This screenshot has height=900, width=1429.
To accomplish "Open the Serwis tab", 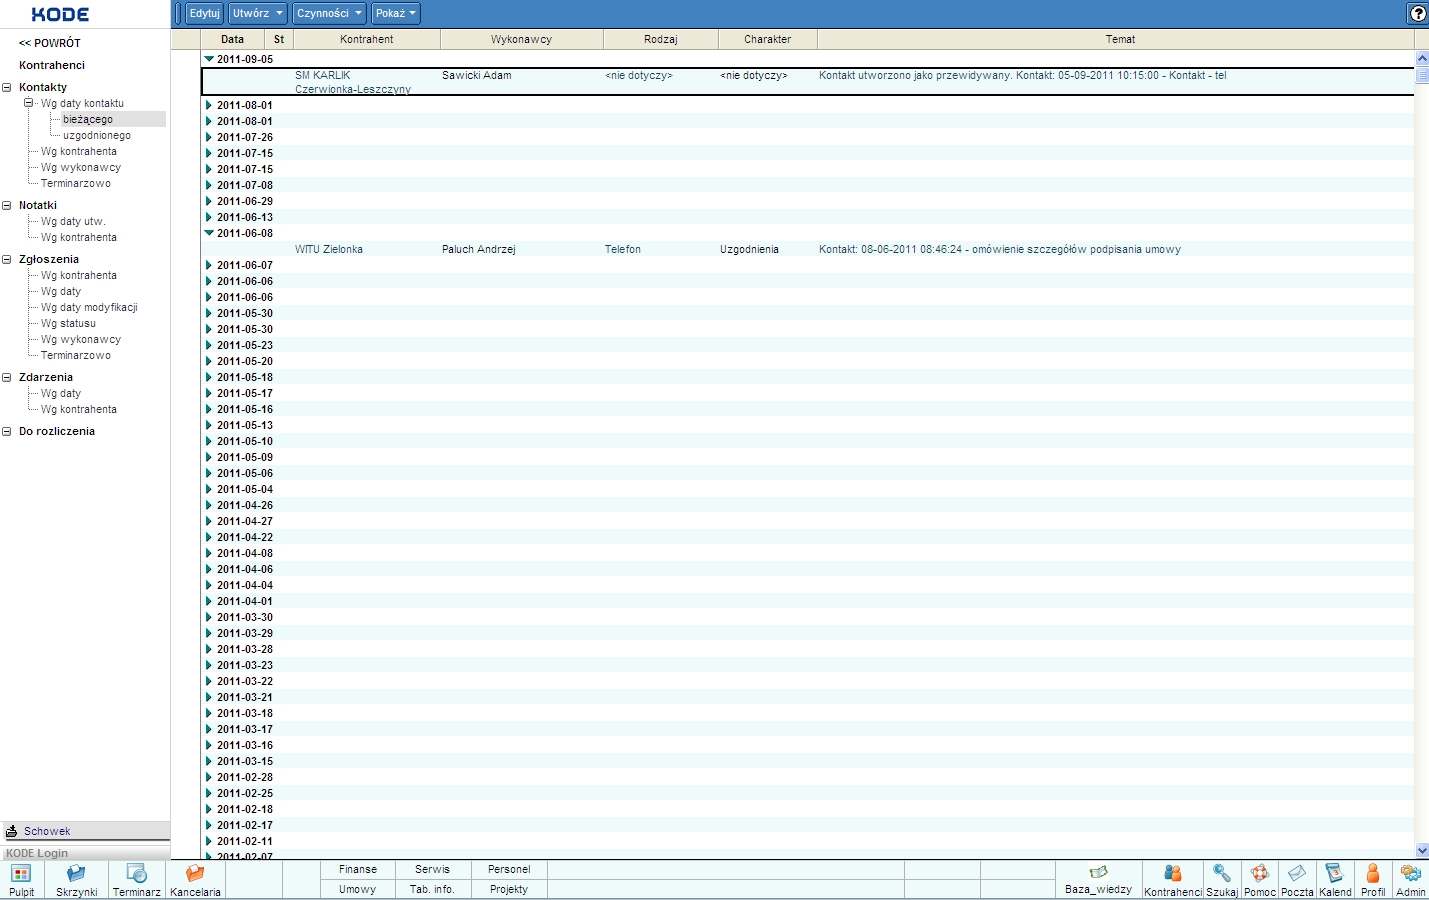I will (433, 870).
